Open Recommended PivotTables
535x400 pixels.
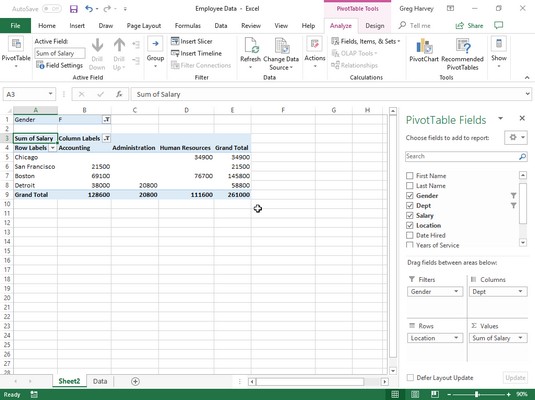[462, 54]
